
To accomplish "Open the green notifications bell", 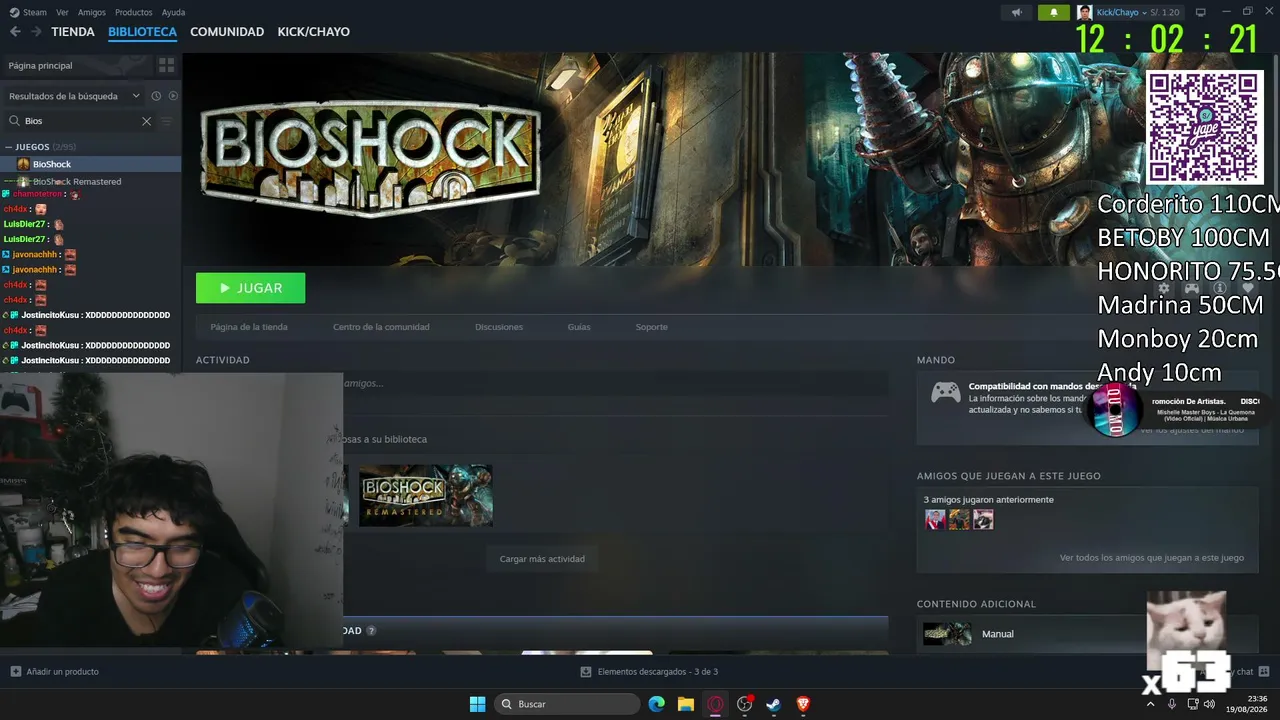I will tap(1053, 12).
